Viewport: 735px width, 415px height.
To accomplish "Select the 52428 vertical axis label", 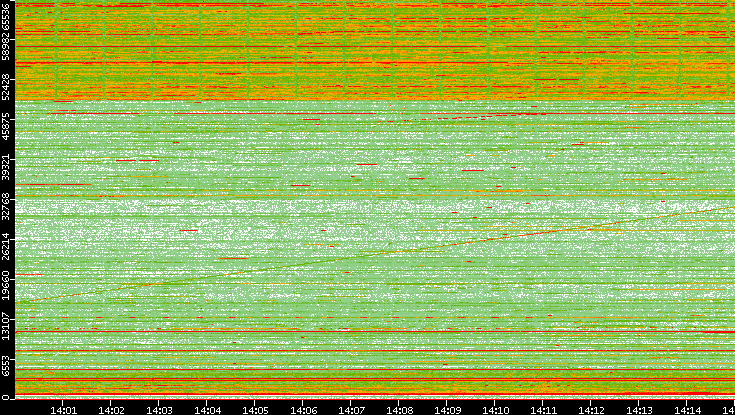I will 6,86.
